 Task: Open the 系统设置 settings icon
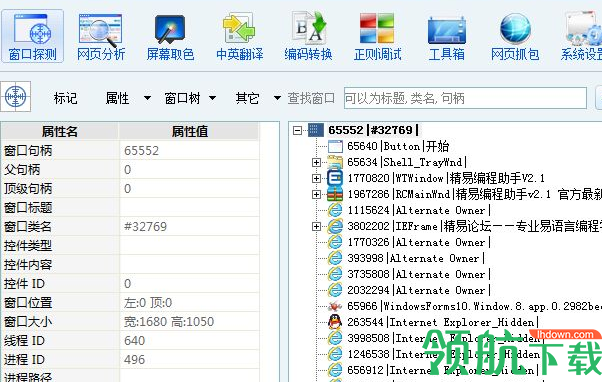582,36
